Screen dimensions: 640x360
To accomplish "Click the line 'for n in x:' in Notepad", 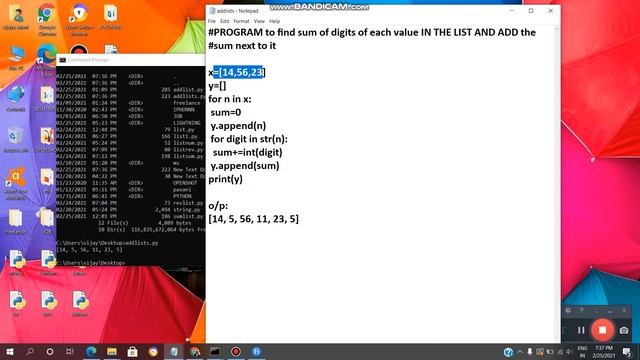I will click(x=230, y=99).
